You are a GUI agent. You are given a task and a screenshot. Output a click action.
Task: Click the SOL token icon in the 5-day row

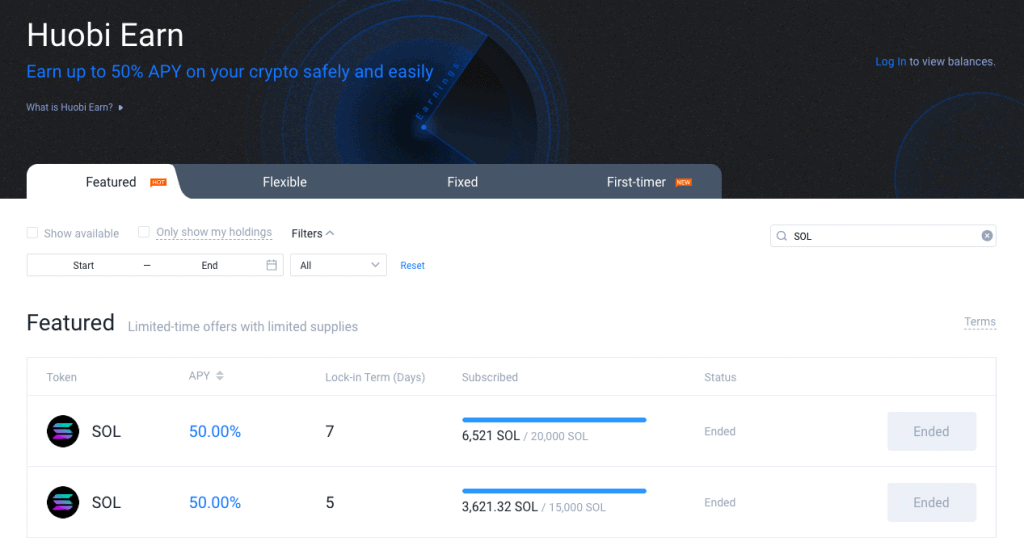(x=63, y=502)
